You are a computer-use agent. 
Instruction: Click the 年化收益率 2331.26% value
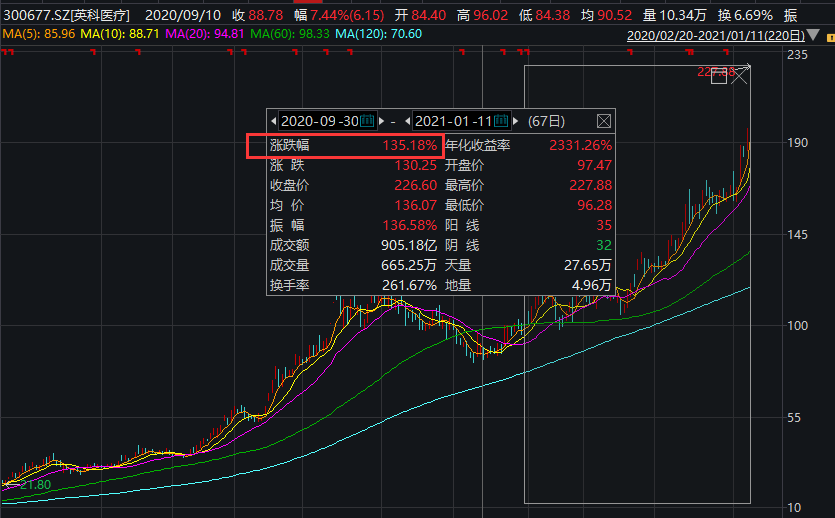pos(580,145)
